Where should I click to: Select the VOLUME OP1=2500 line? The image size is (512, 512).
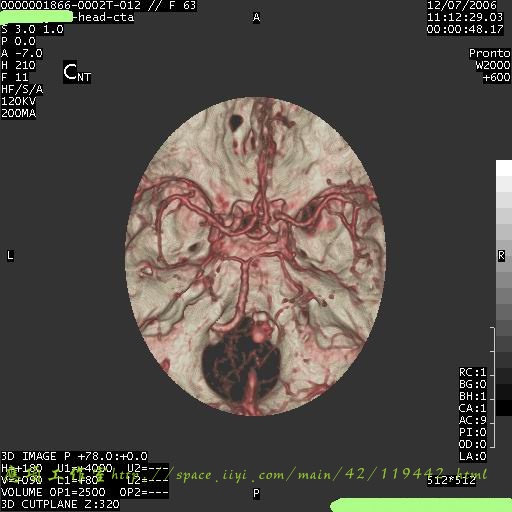coord(85,492)
